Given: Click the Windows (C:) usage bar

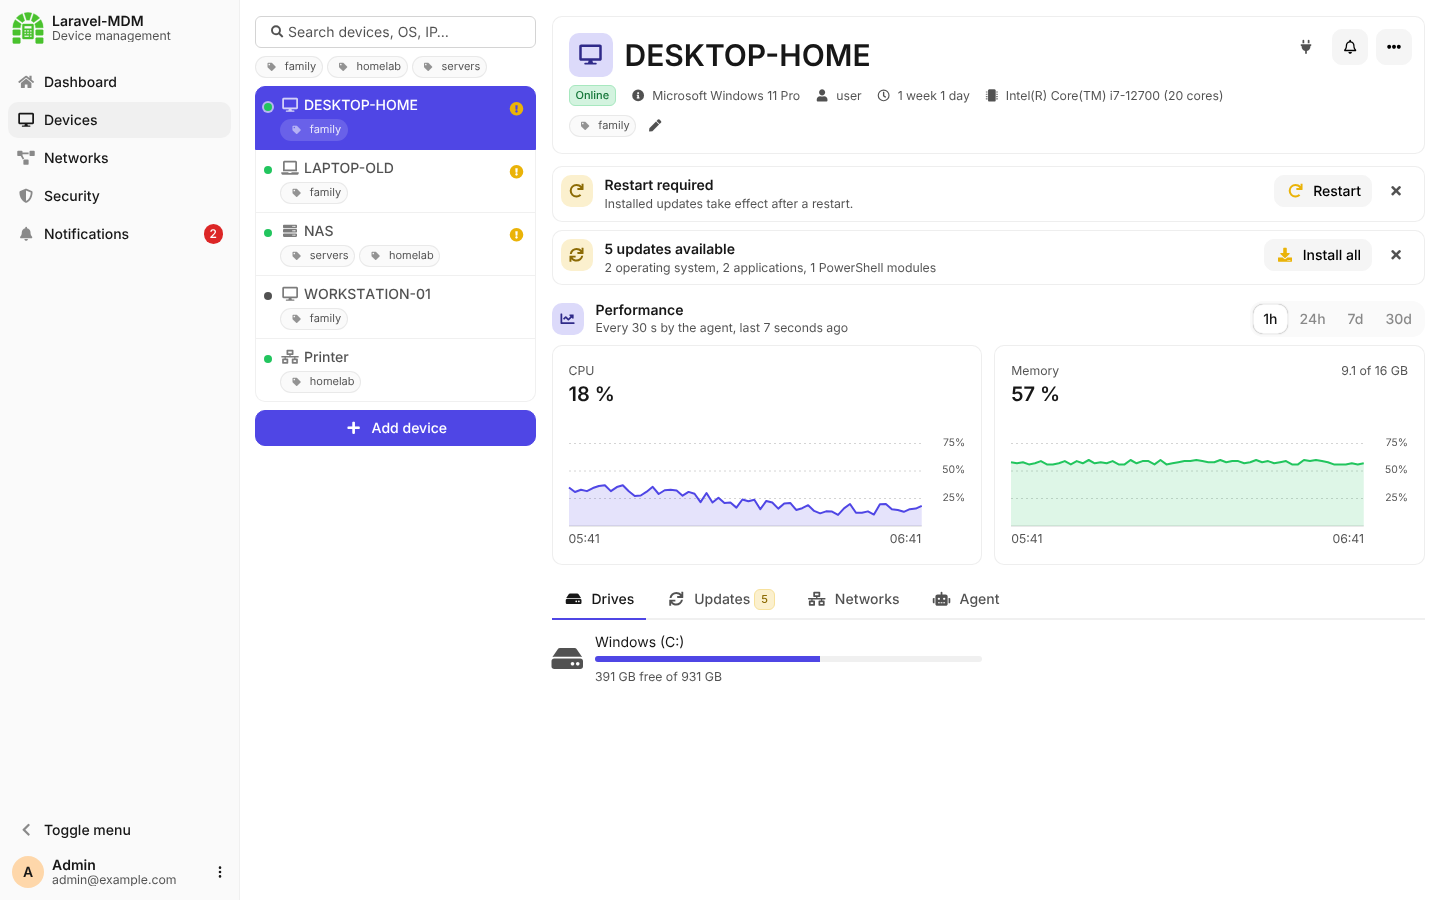Looking at the screenshot, I should [788, 659].
